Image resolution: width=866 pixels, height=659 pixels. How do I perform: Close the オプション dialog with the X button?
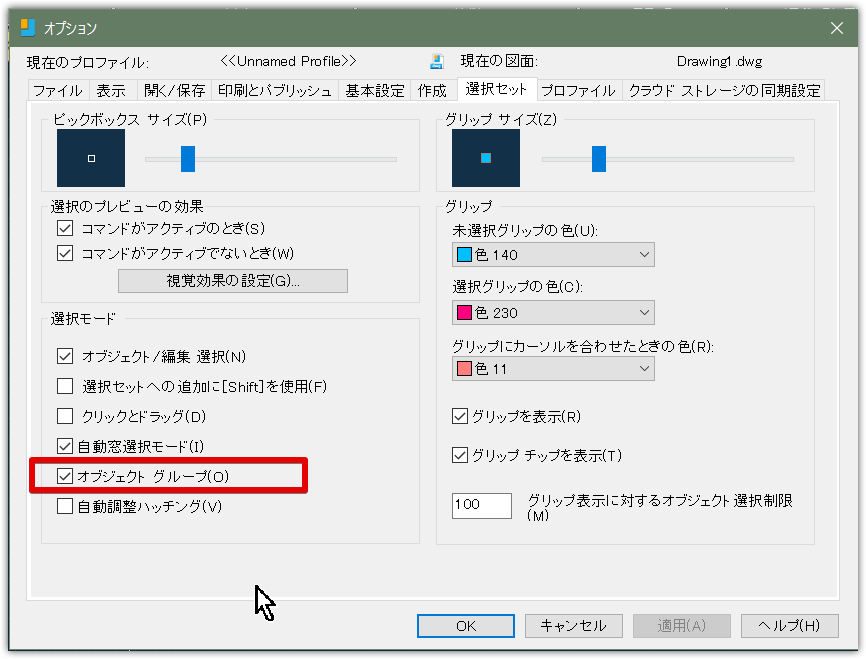click(837, 28)
